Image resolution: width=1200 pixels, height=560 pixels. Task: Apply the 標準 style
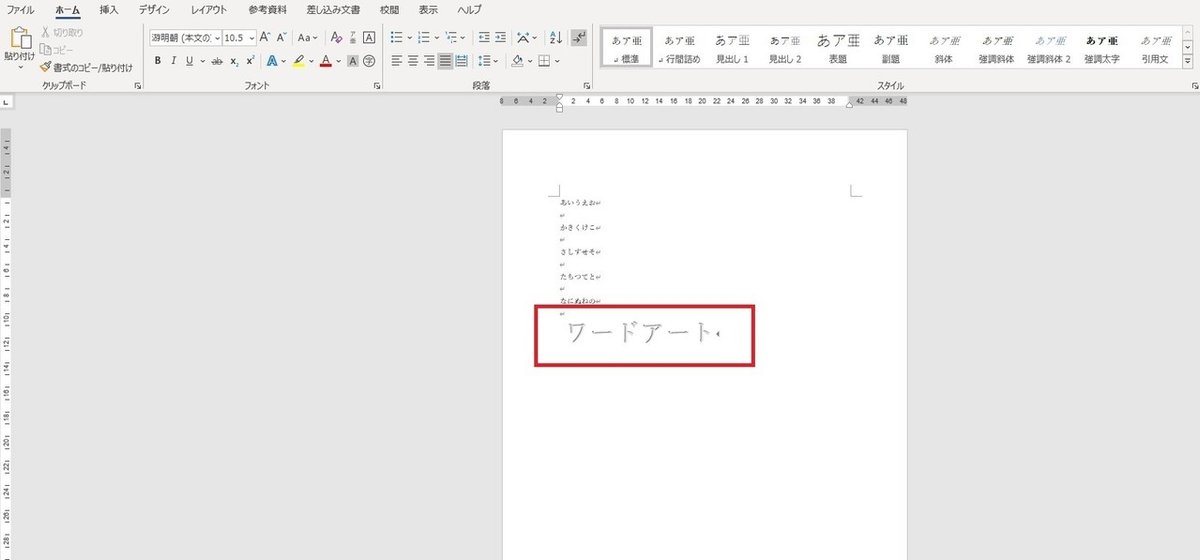click(627, 47)
